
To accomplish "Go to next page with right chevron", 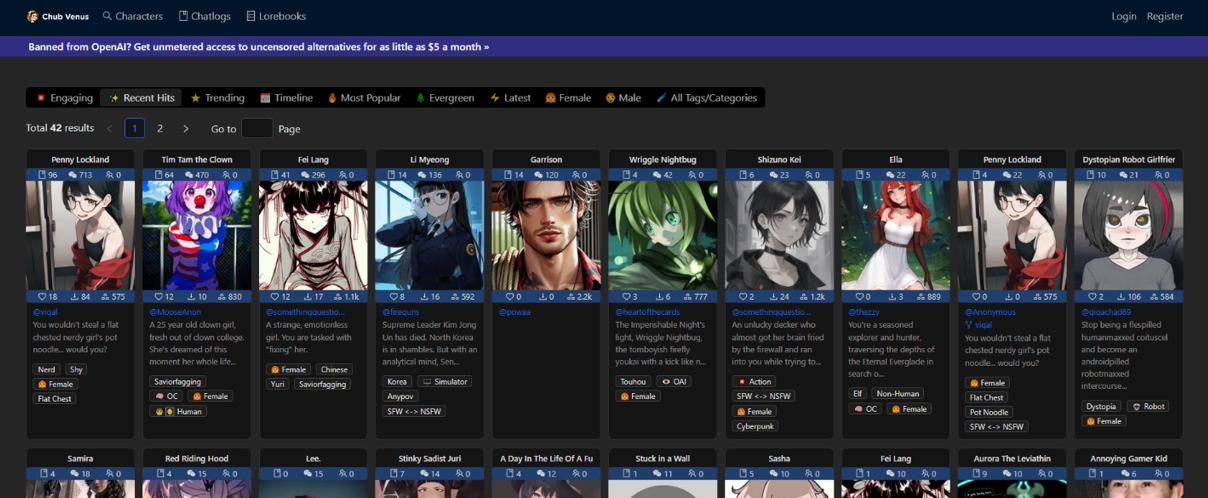I will (x=186, y=128).
